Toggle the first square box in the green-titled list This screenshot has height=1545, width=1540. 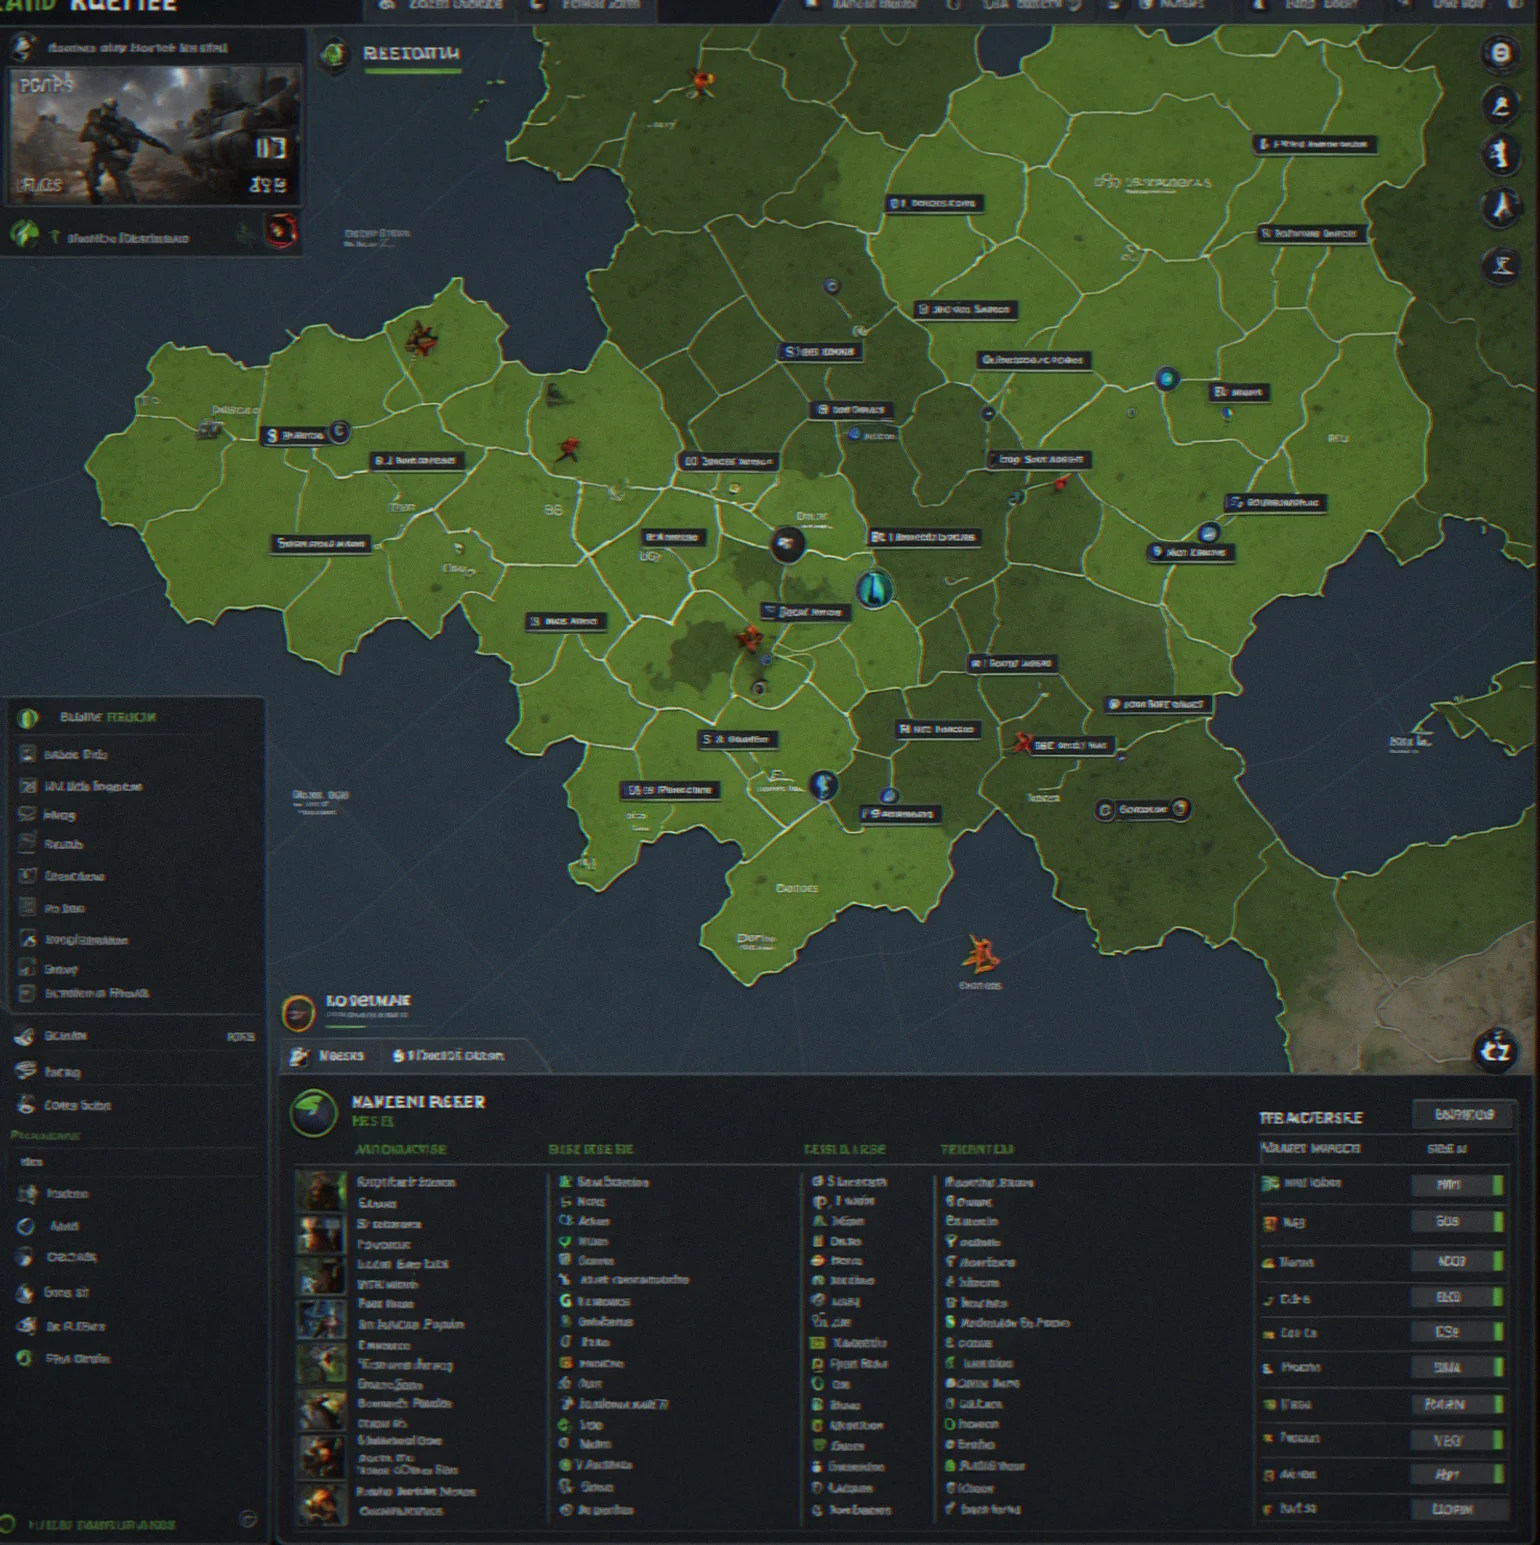click(x=28, y=754)
